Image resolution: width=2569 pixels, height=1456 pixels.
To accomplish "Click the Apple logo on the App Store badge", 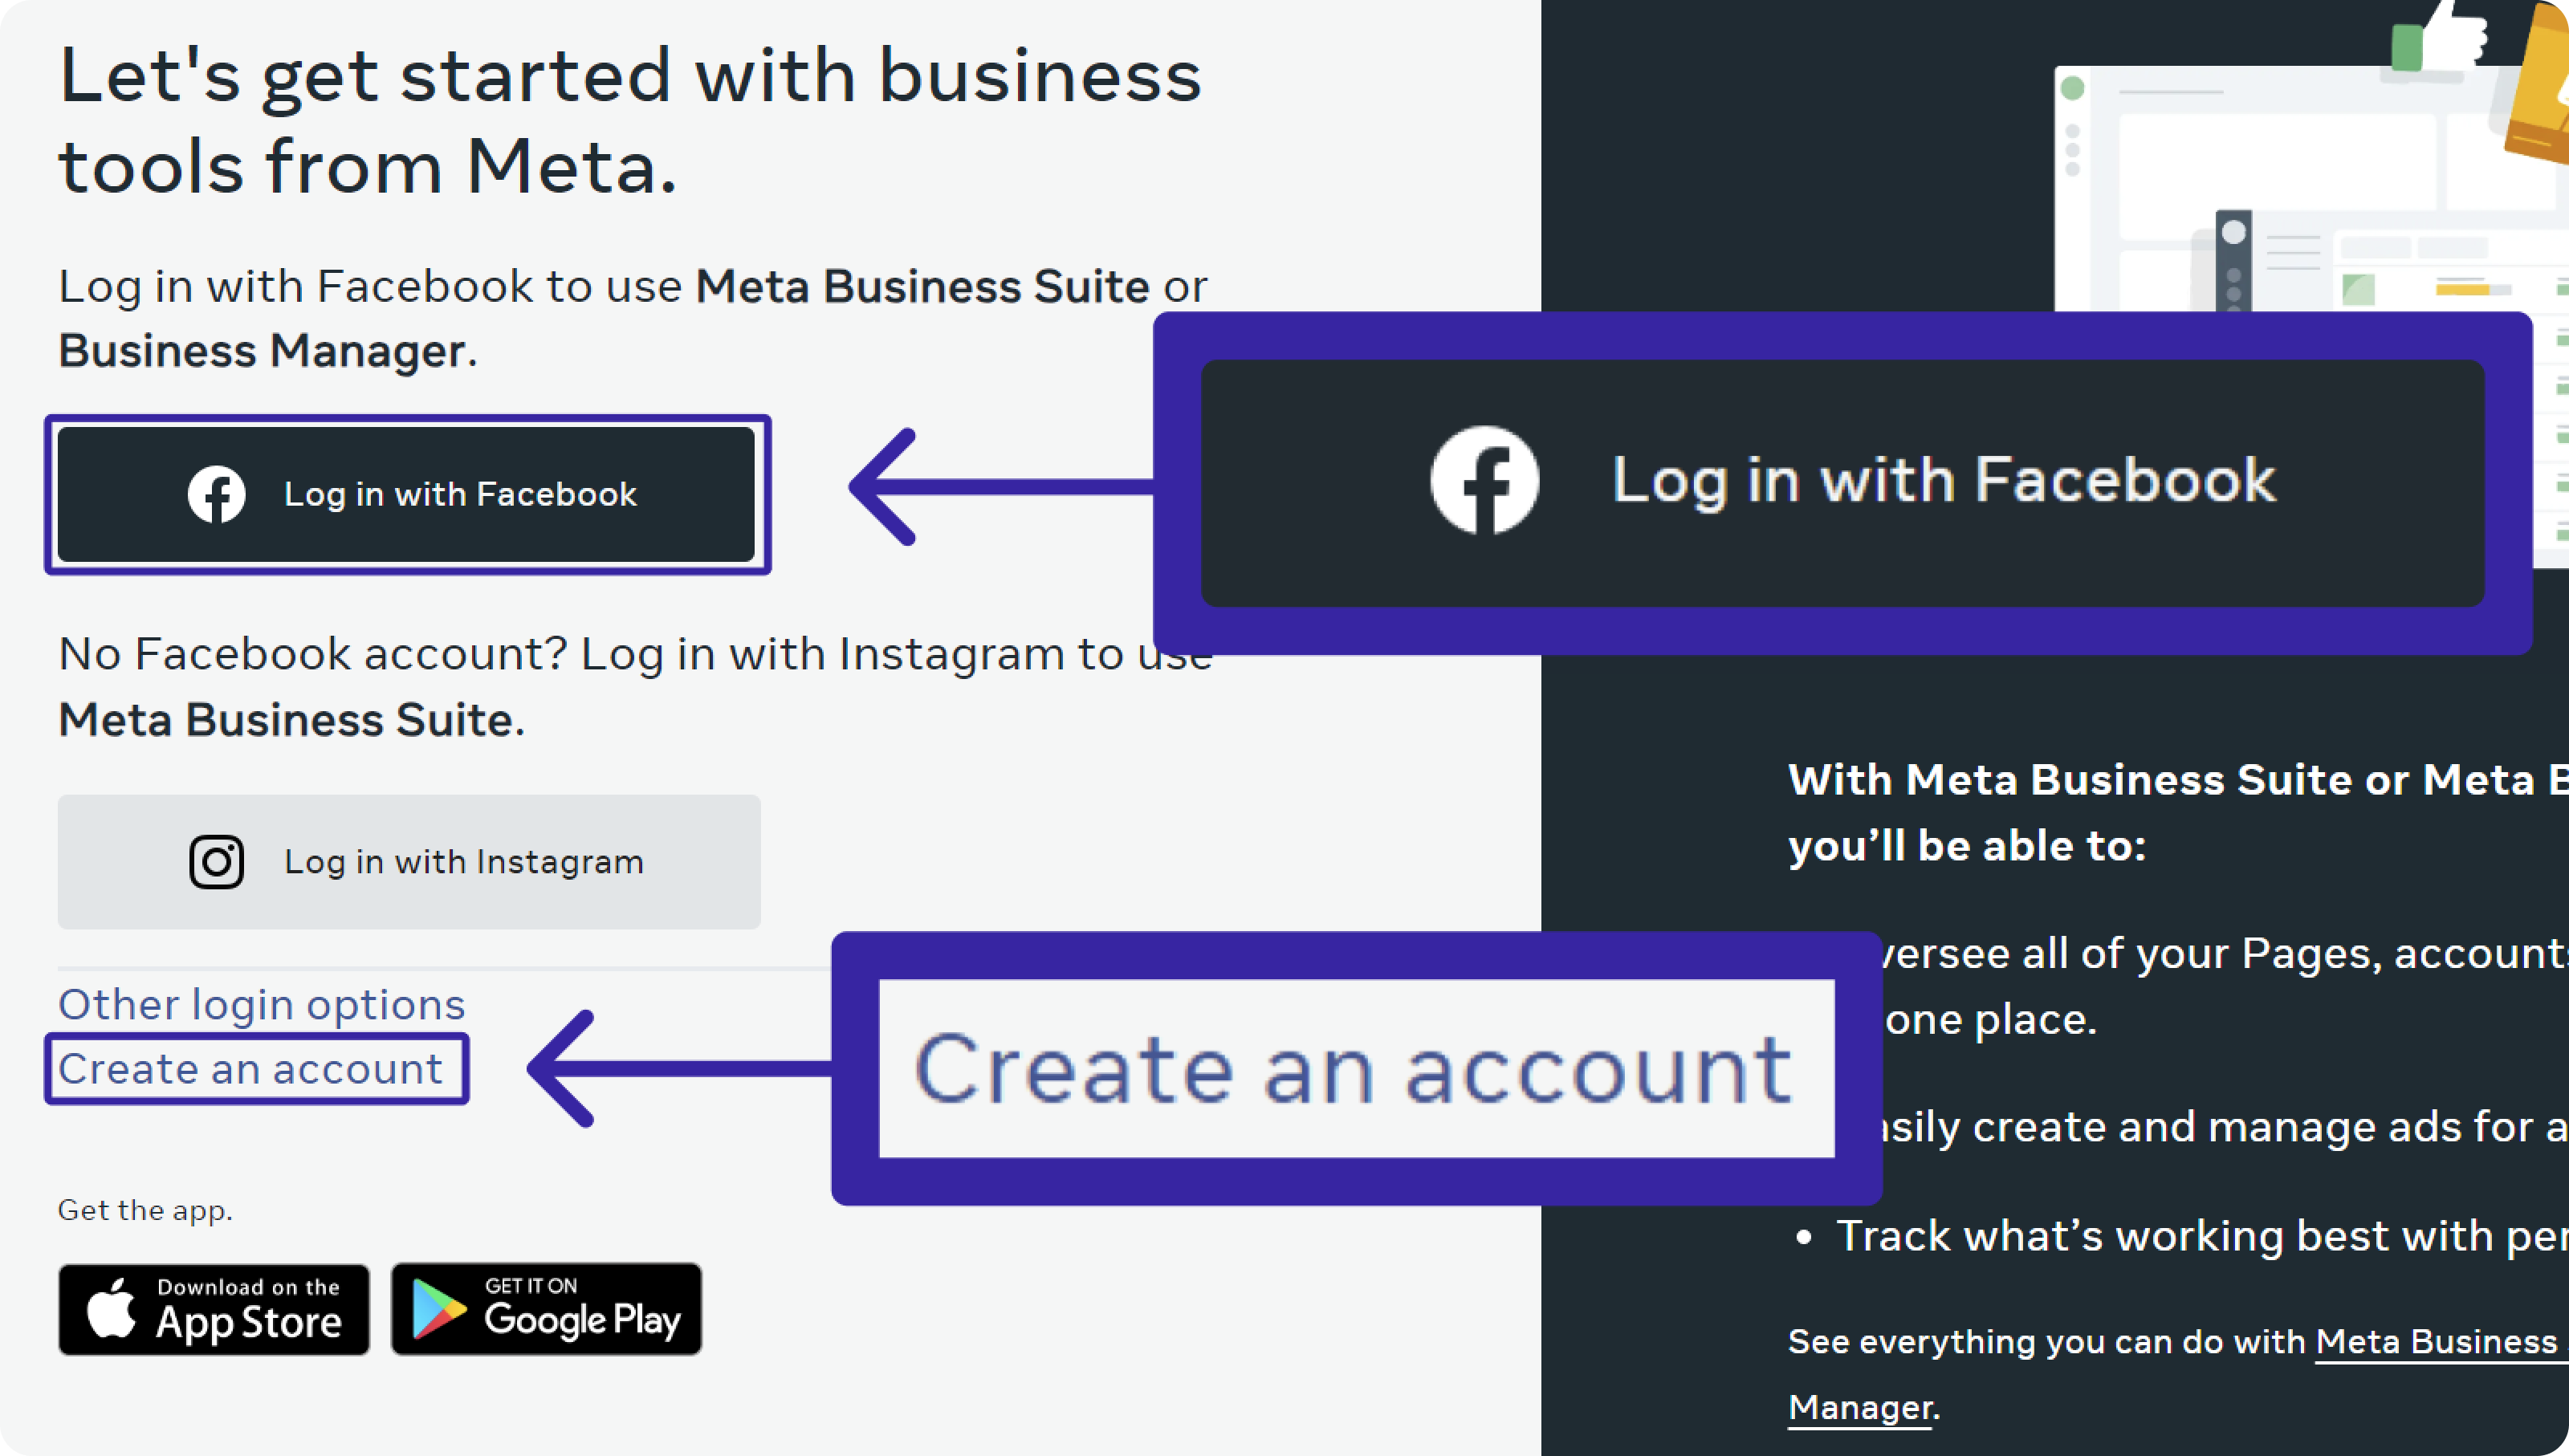I will 111,1308.
